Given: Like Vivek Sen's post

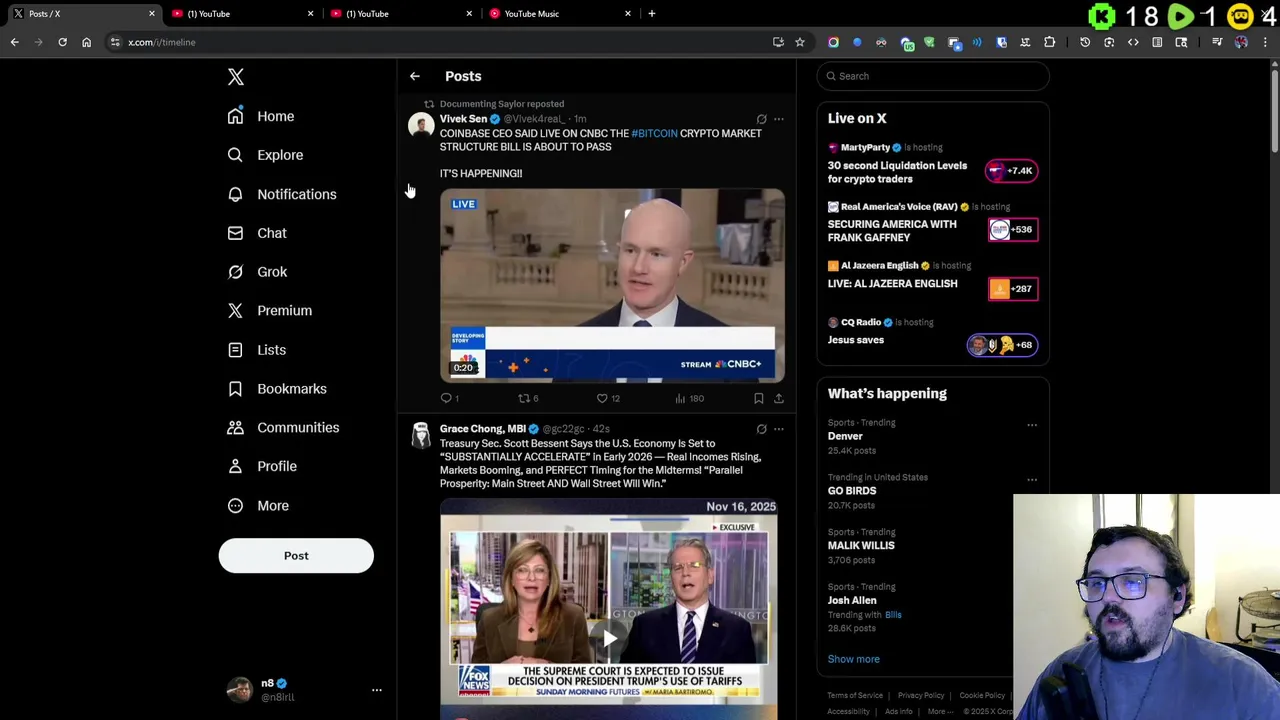Looking at the screenshot, I should (608, 398).
